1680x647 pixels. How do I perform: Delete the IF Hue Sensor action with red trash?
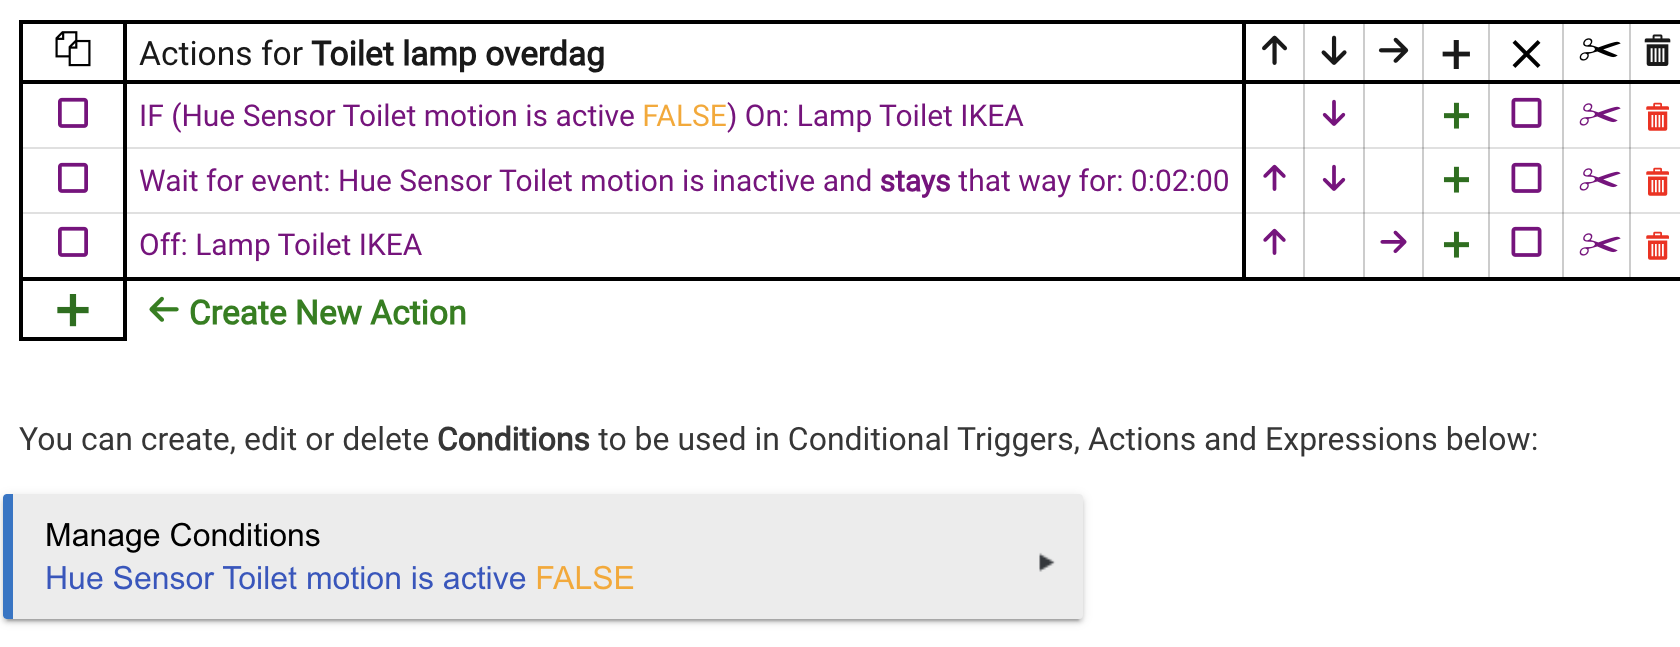[1657, 117]
